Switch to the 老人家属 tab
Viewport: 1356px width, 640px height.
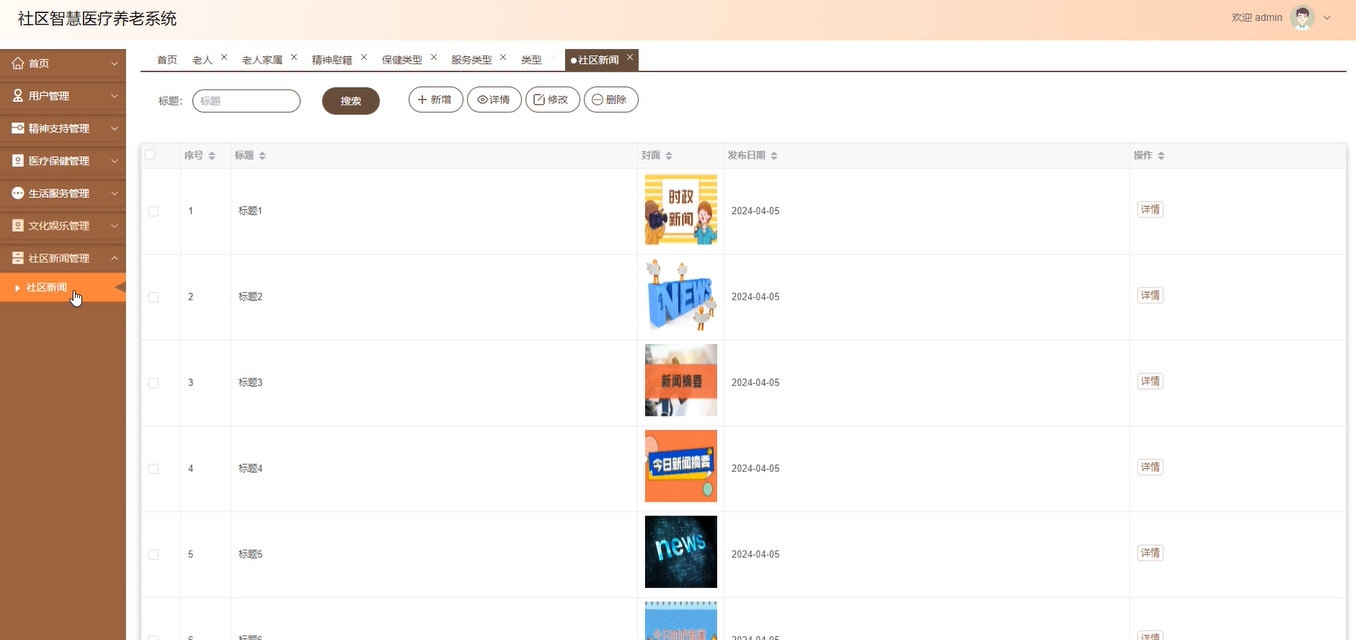point(262,60)
